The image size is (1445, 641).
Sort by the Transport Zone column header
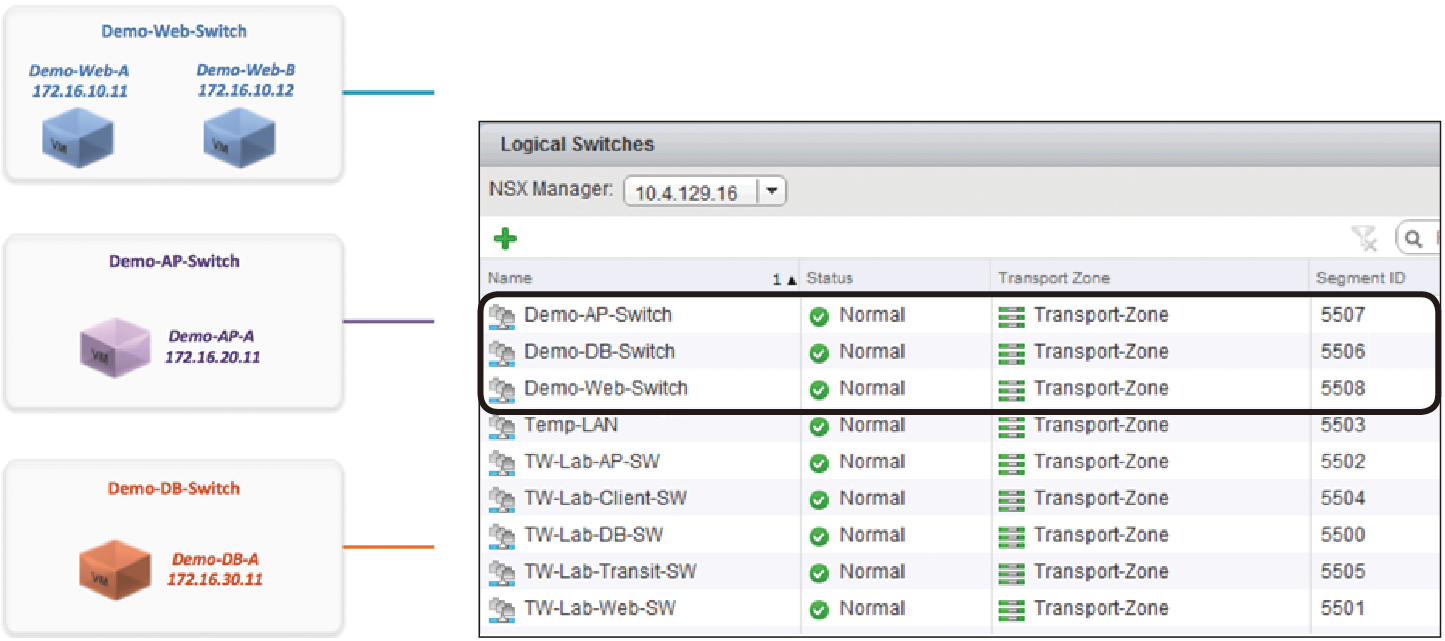click(x=1150, y=278)
